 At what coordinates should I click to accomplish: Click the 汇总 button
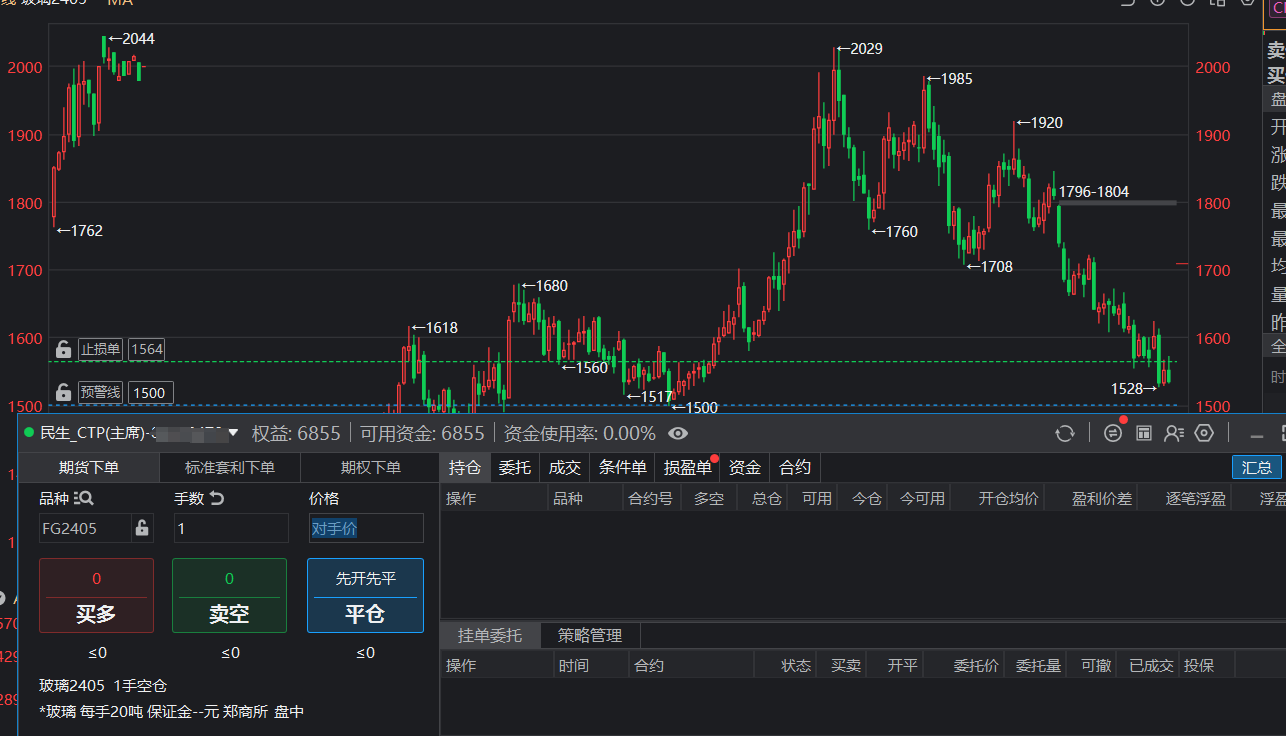(1257, 467)
